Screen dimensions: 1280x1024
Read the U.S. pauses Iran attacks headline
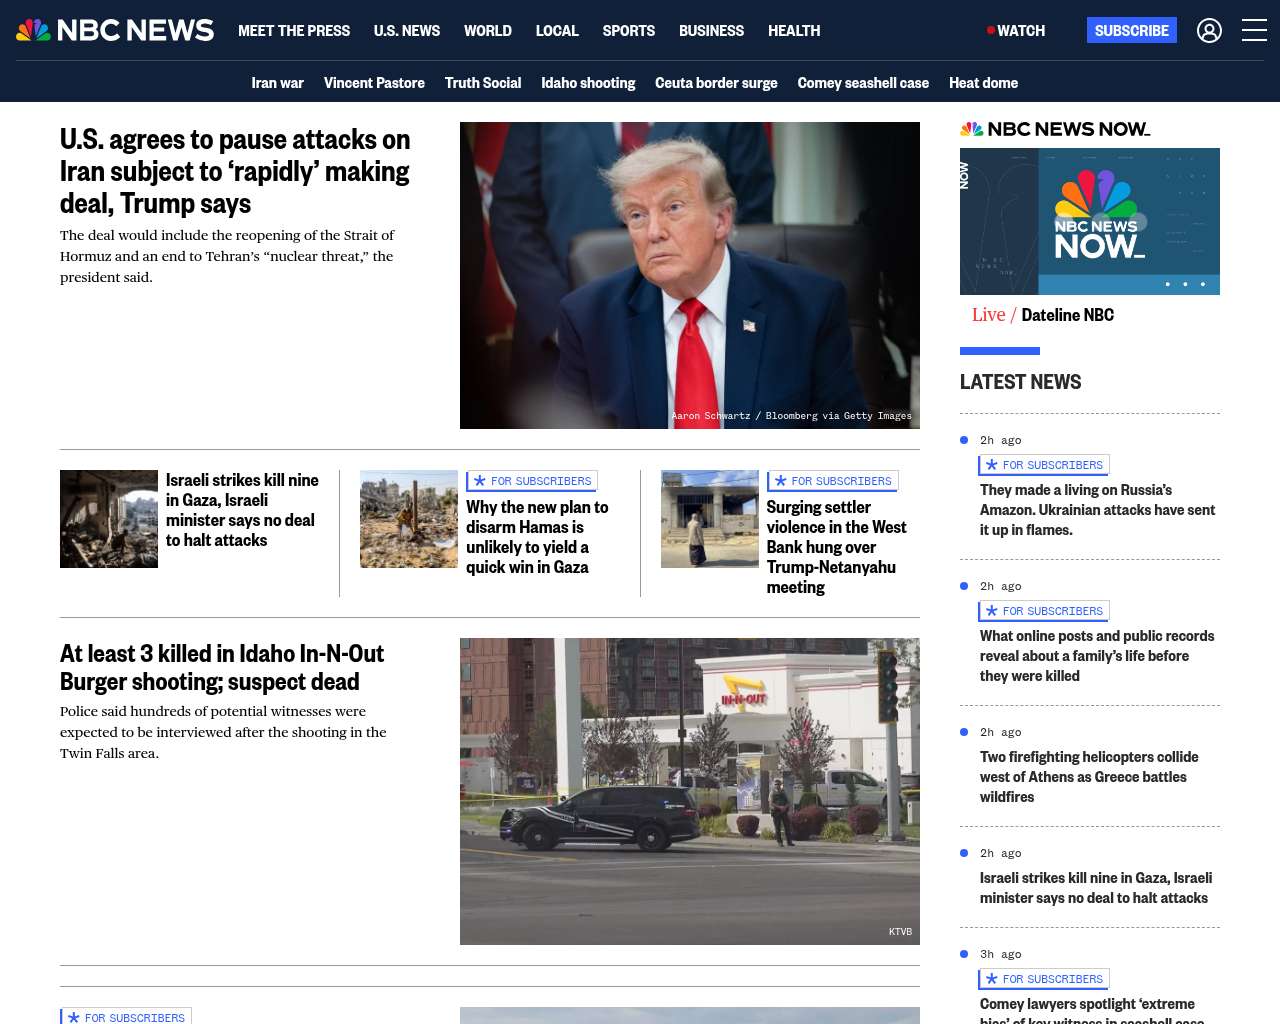(x=235, y=171)
